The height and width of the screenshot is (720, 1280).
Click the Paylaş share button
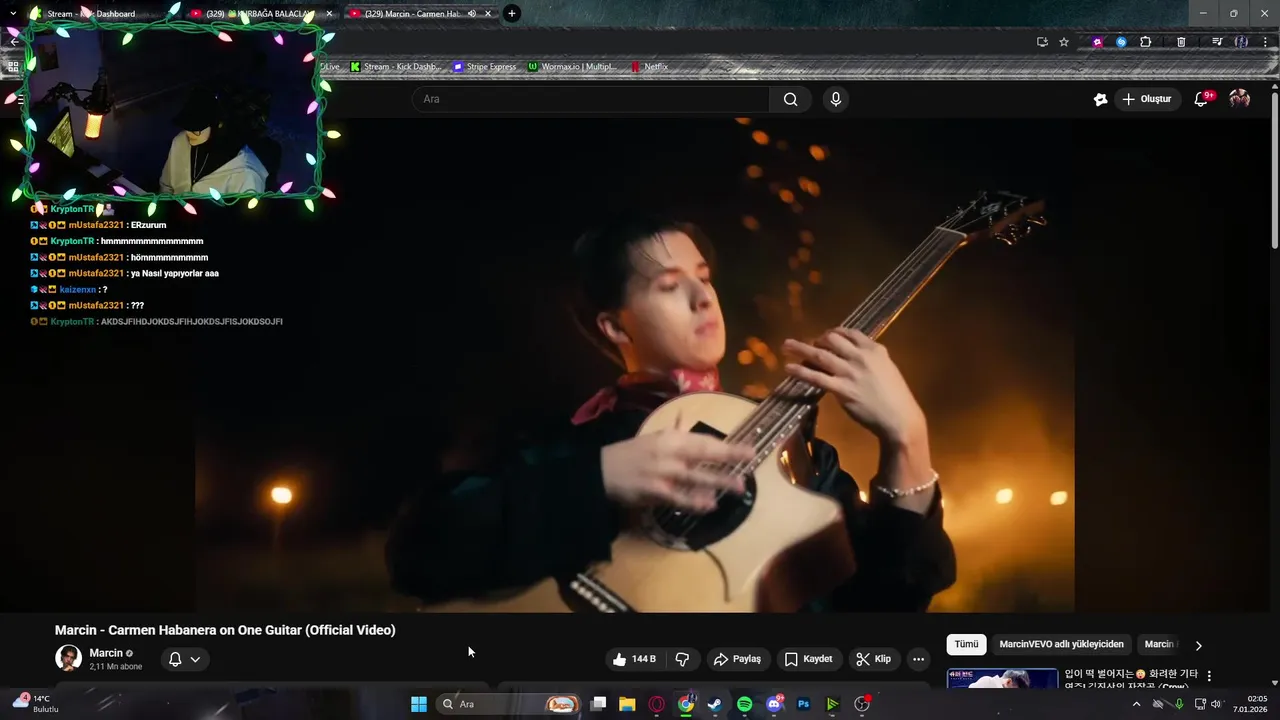(x=737, y=659)
